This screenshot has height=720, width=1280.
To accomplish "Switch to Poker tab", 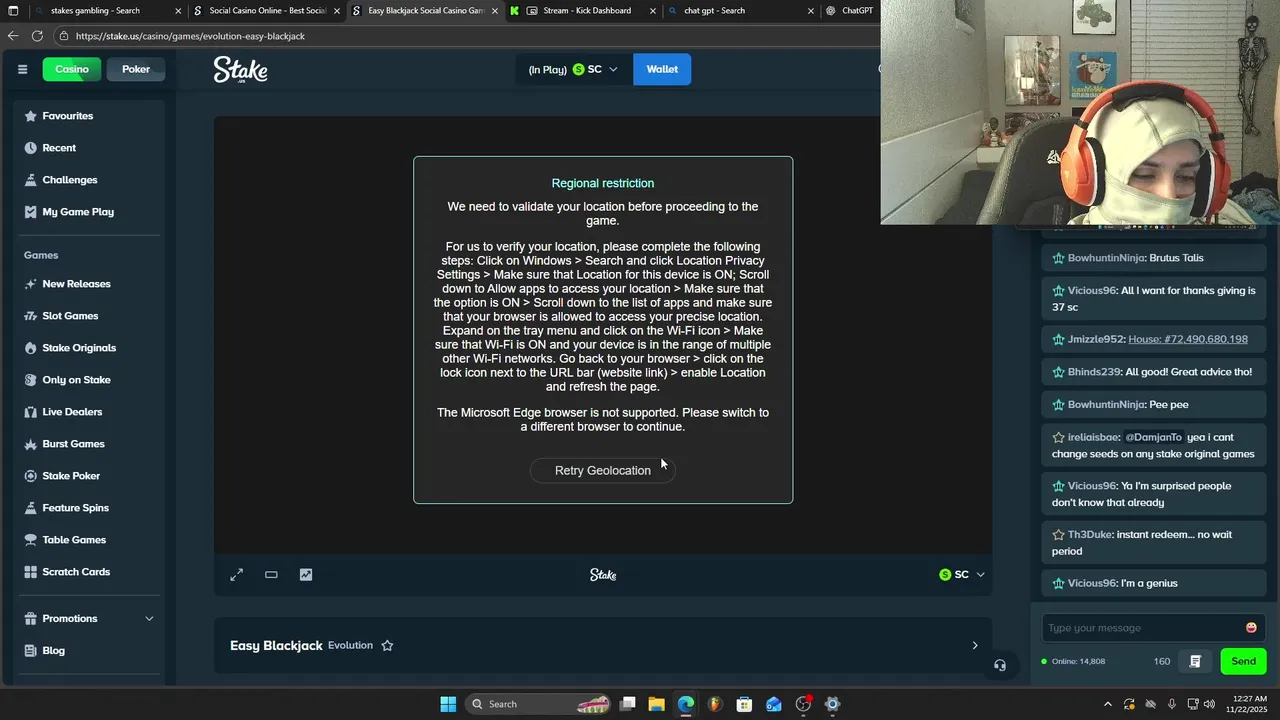I will coord(136,69).
